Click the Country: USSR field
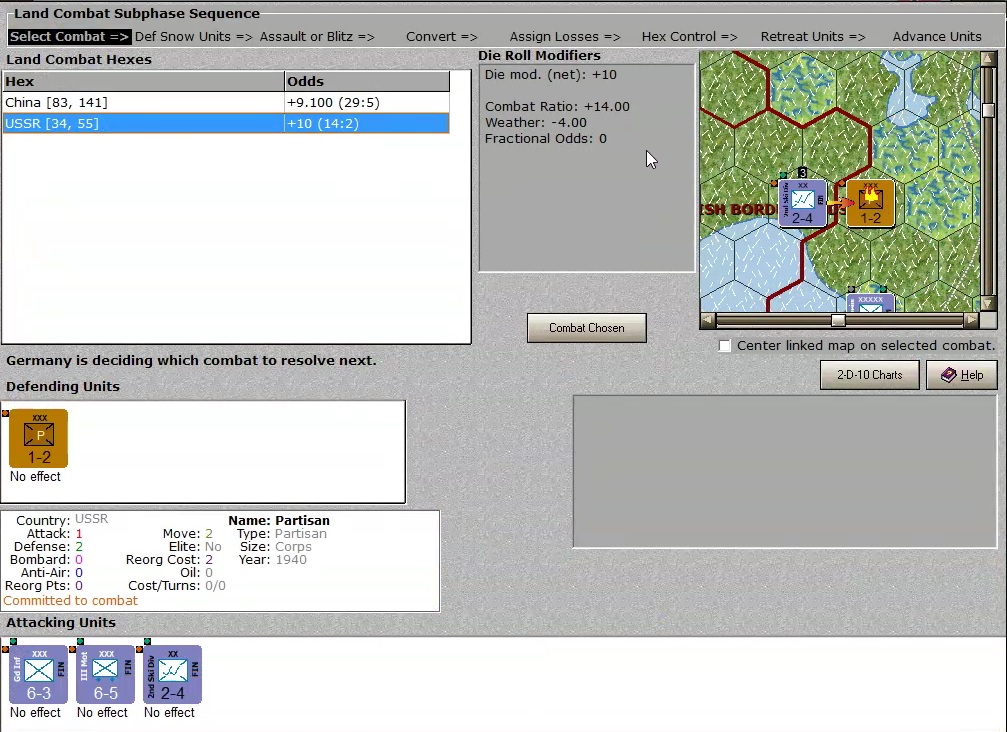The image size is (1007, 732). 62,519
